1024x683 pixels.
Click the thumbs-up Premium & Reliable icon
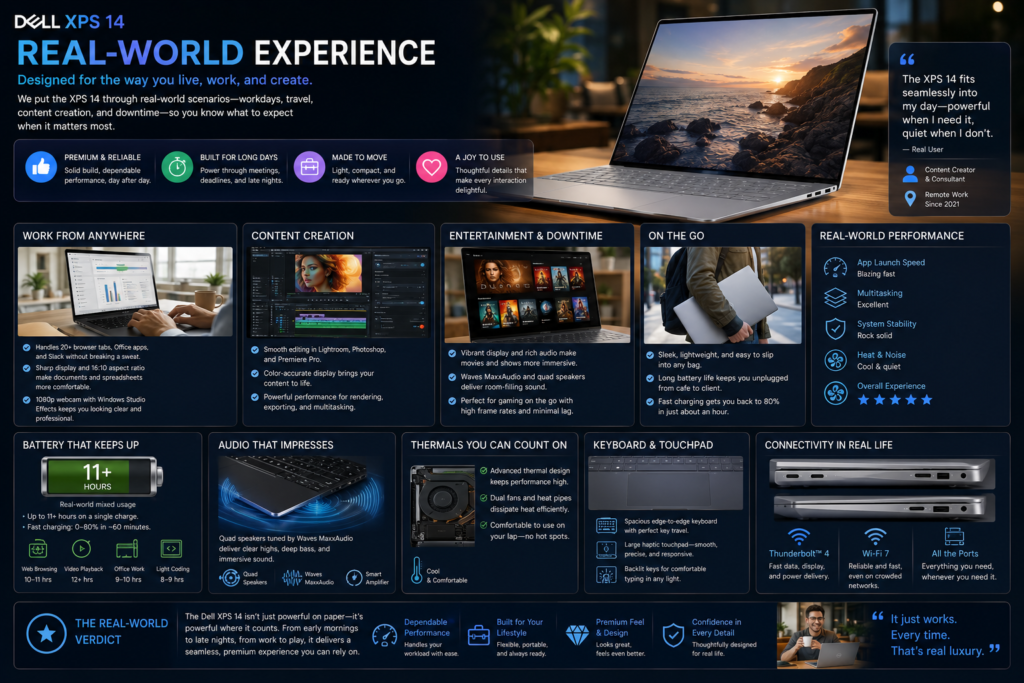coord(40,167)
